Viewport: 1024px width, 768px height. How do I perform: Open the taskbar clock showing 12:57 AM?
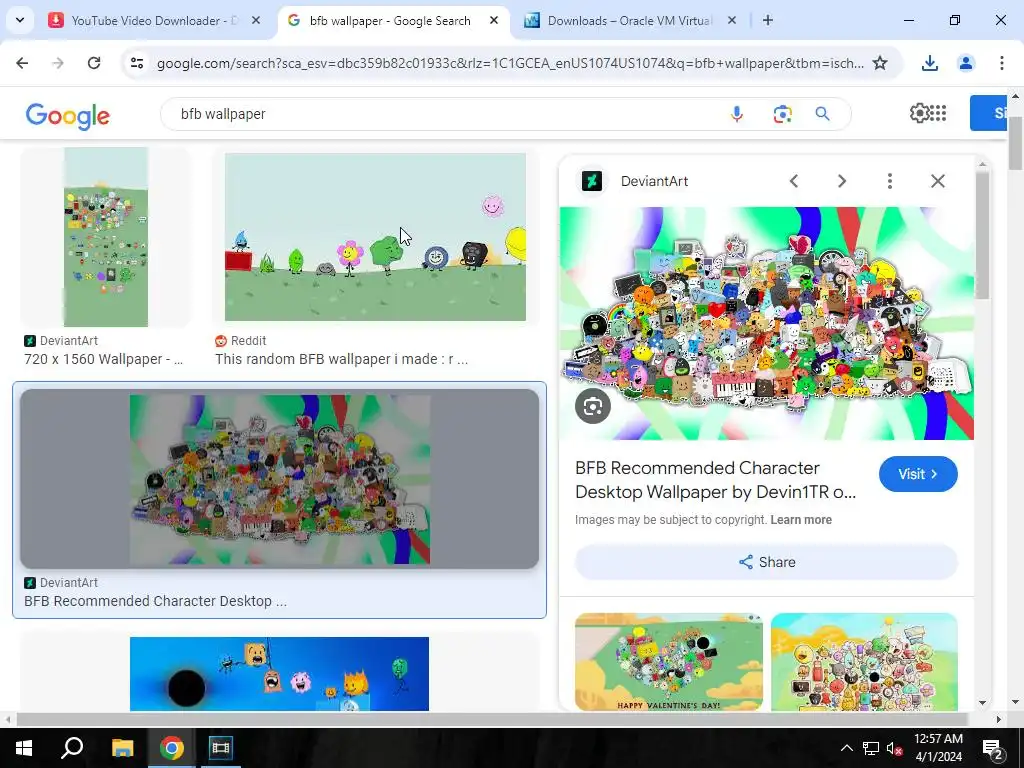coord(938,748)
